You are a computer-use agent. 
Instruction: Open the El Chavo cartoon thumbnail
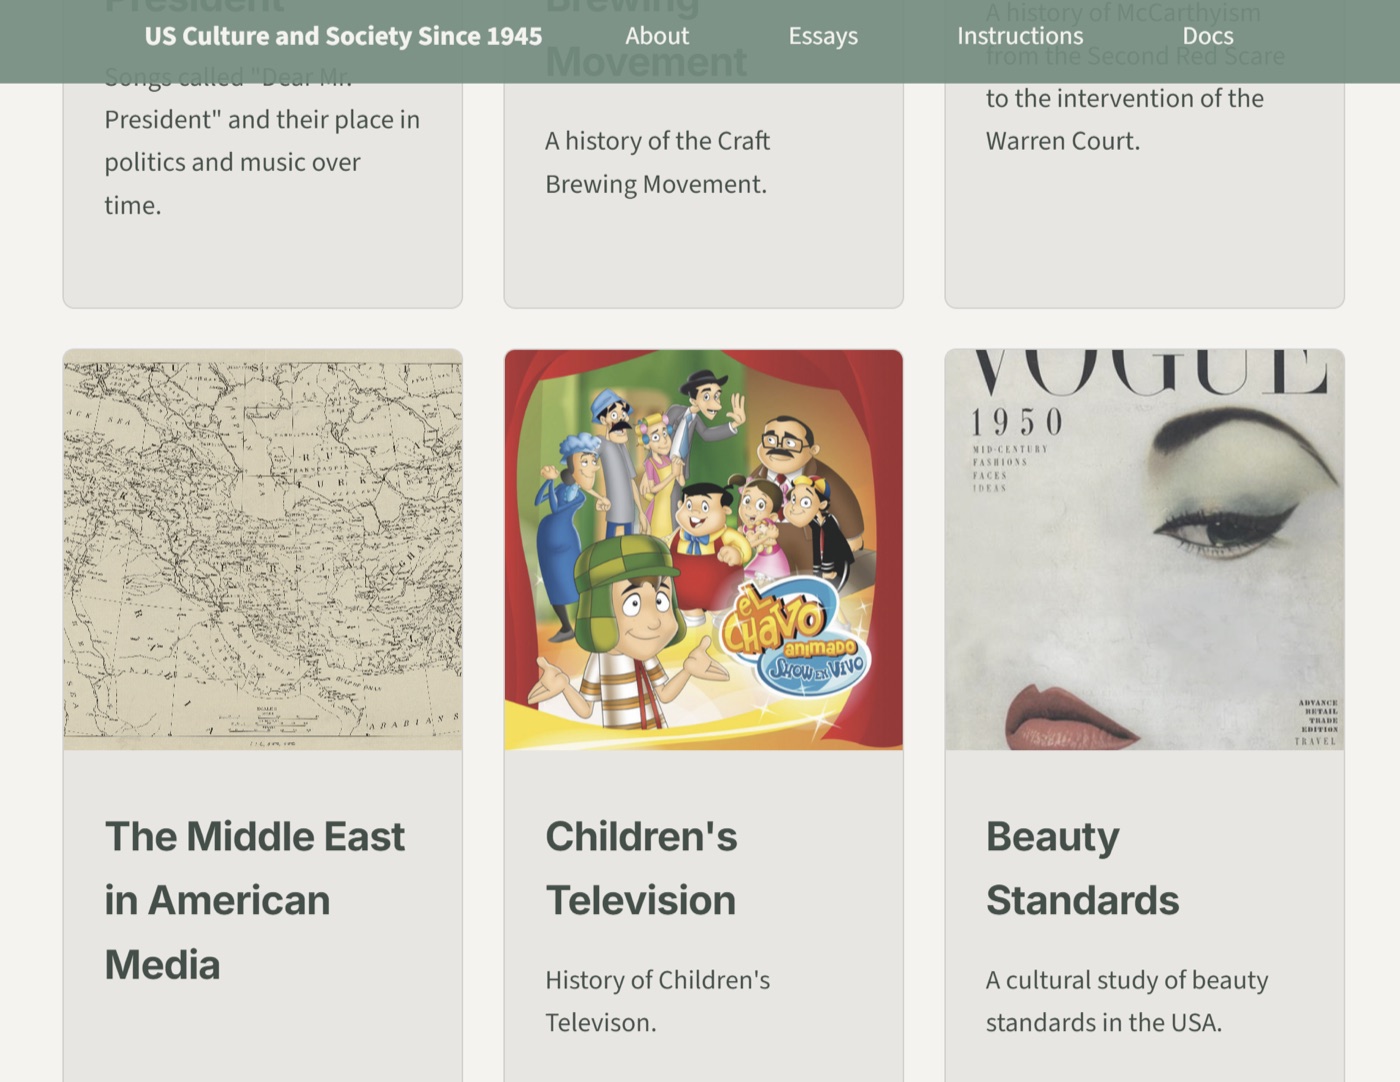tap(704, 549)
